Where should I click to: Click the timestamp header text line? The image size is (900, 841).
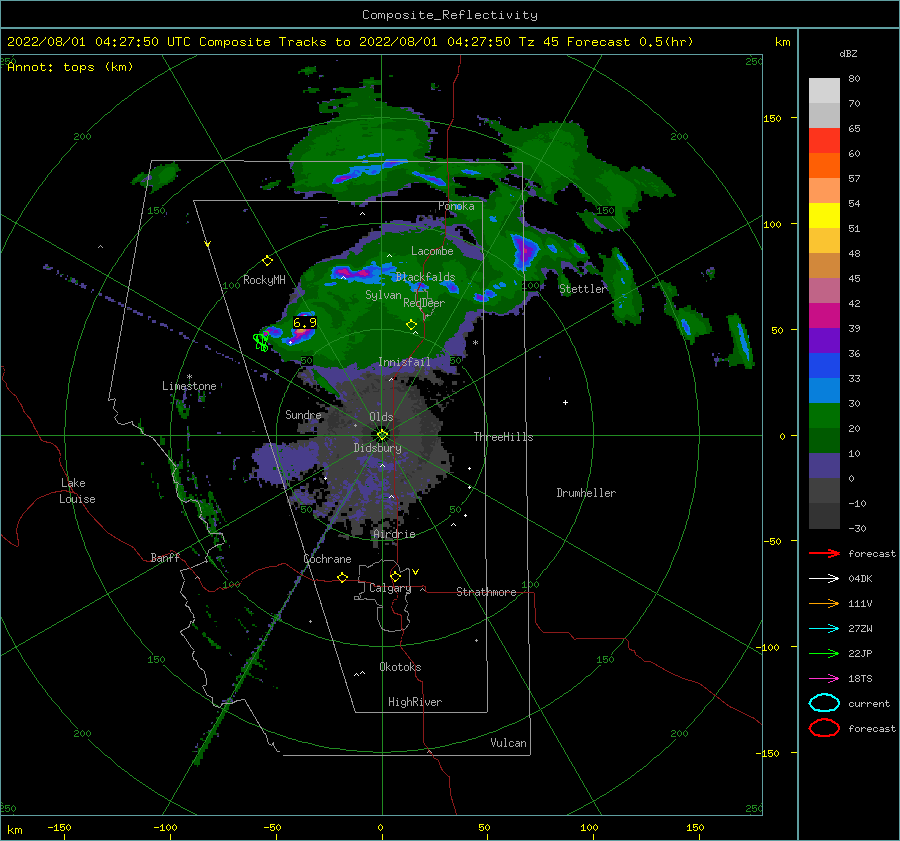click(350, 42)
